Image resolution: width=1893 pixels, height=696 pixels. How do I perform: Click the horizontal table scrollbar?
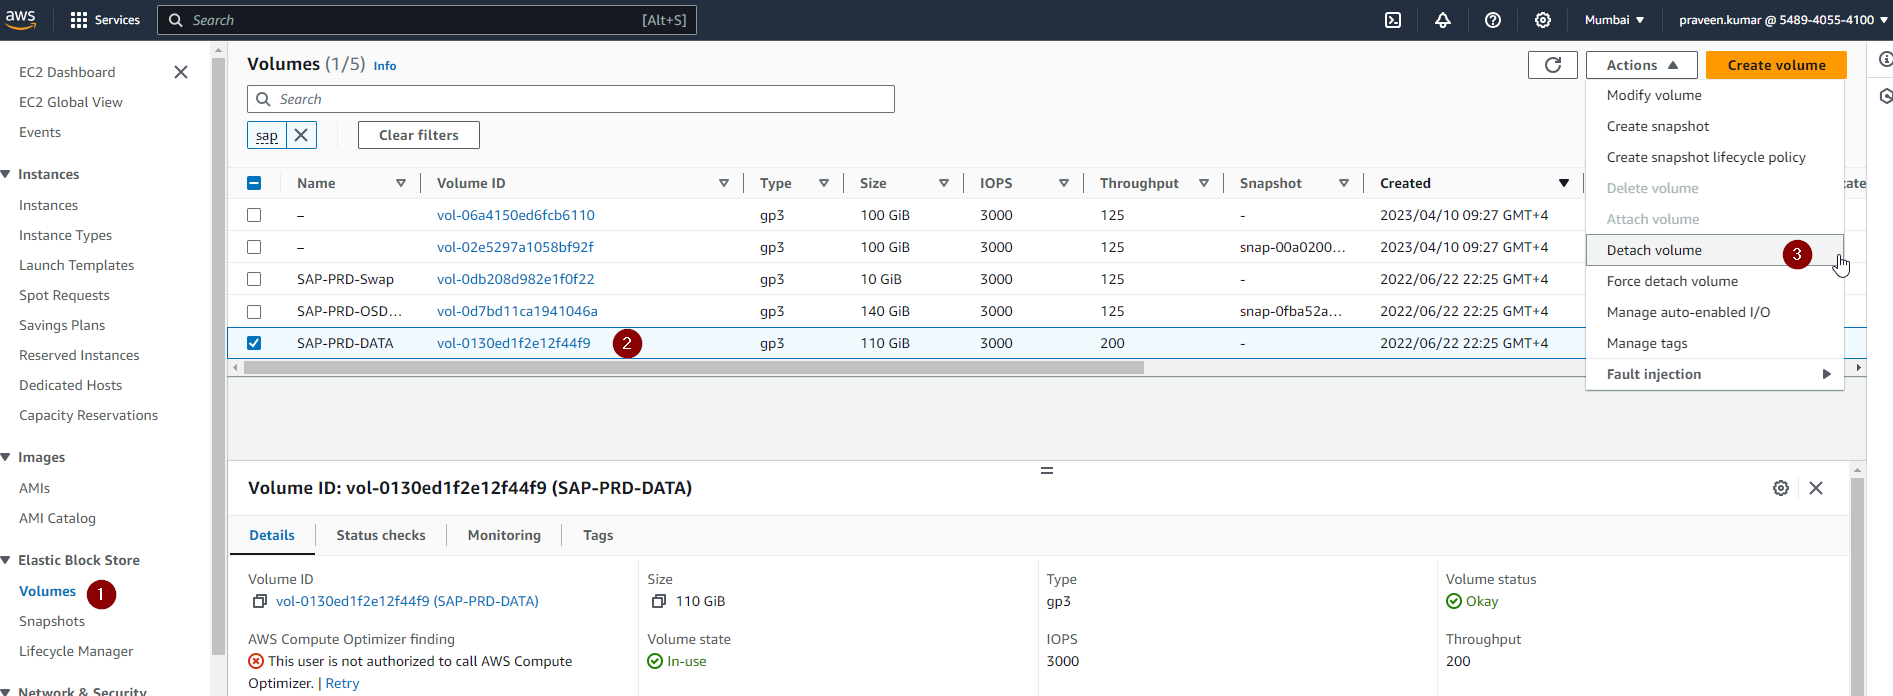[694, 368]
